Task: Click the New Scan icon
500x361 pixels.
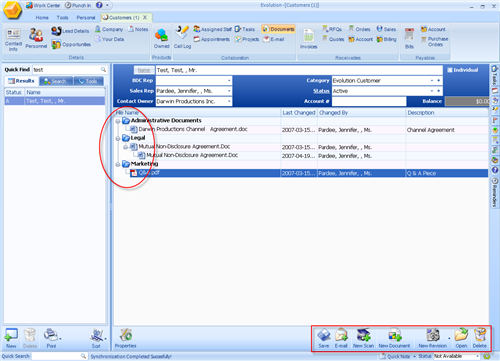Action: pos(363,338)
